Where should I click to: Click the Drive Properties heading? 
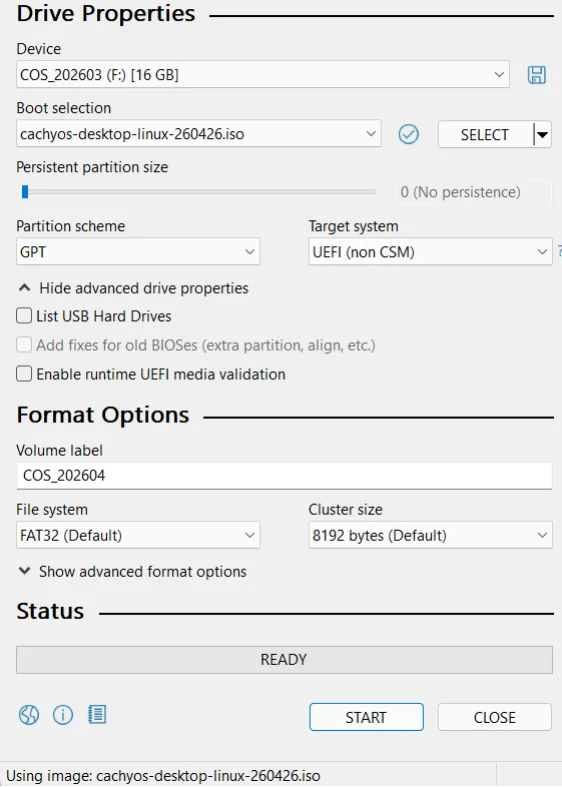(106, 14)
